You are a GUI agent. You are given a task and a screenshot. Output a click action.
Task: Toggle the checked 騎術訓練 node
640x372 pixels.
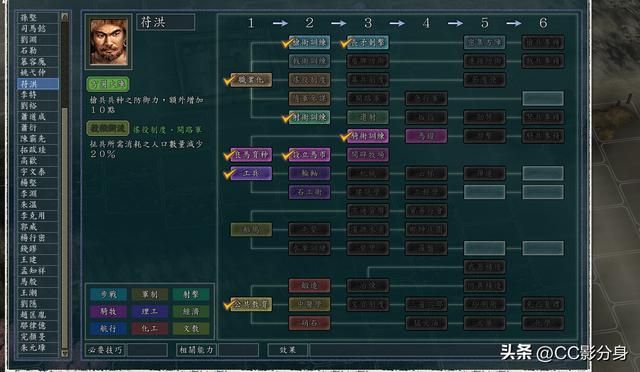click(368, 136)
